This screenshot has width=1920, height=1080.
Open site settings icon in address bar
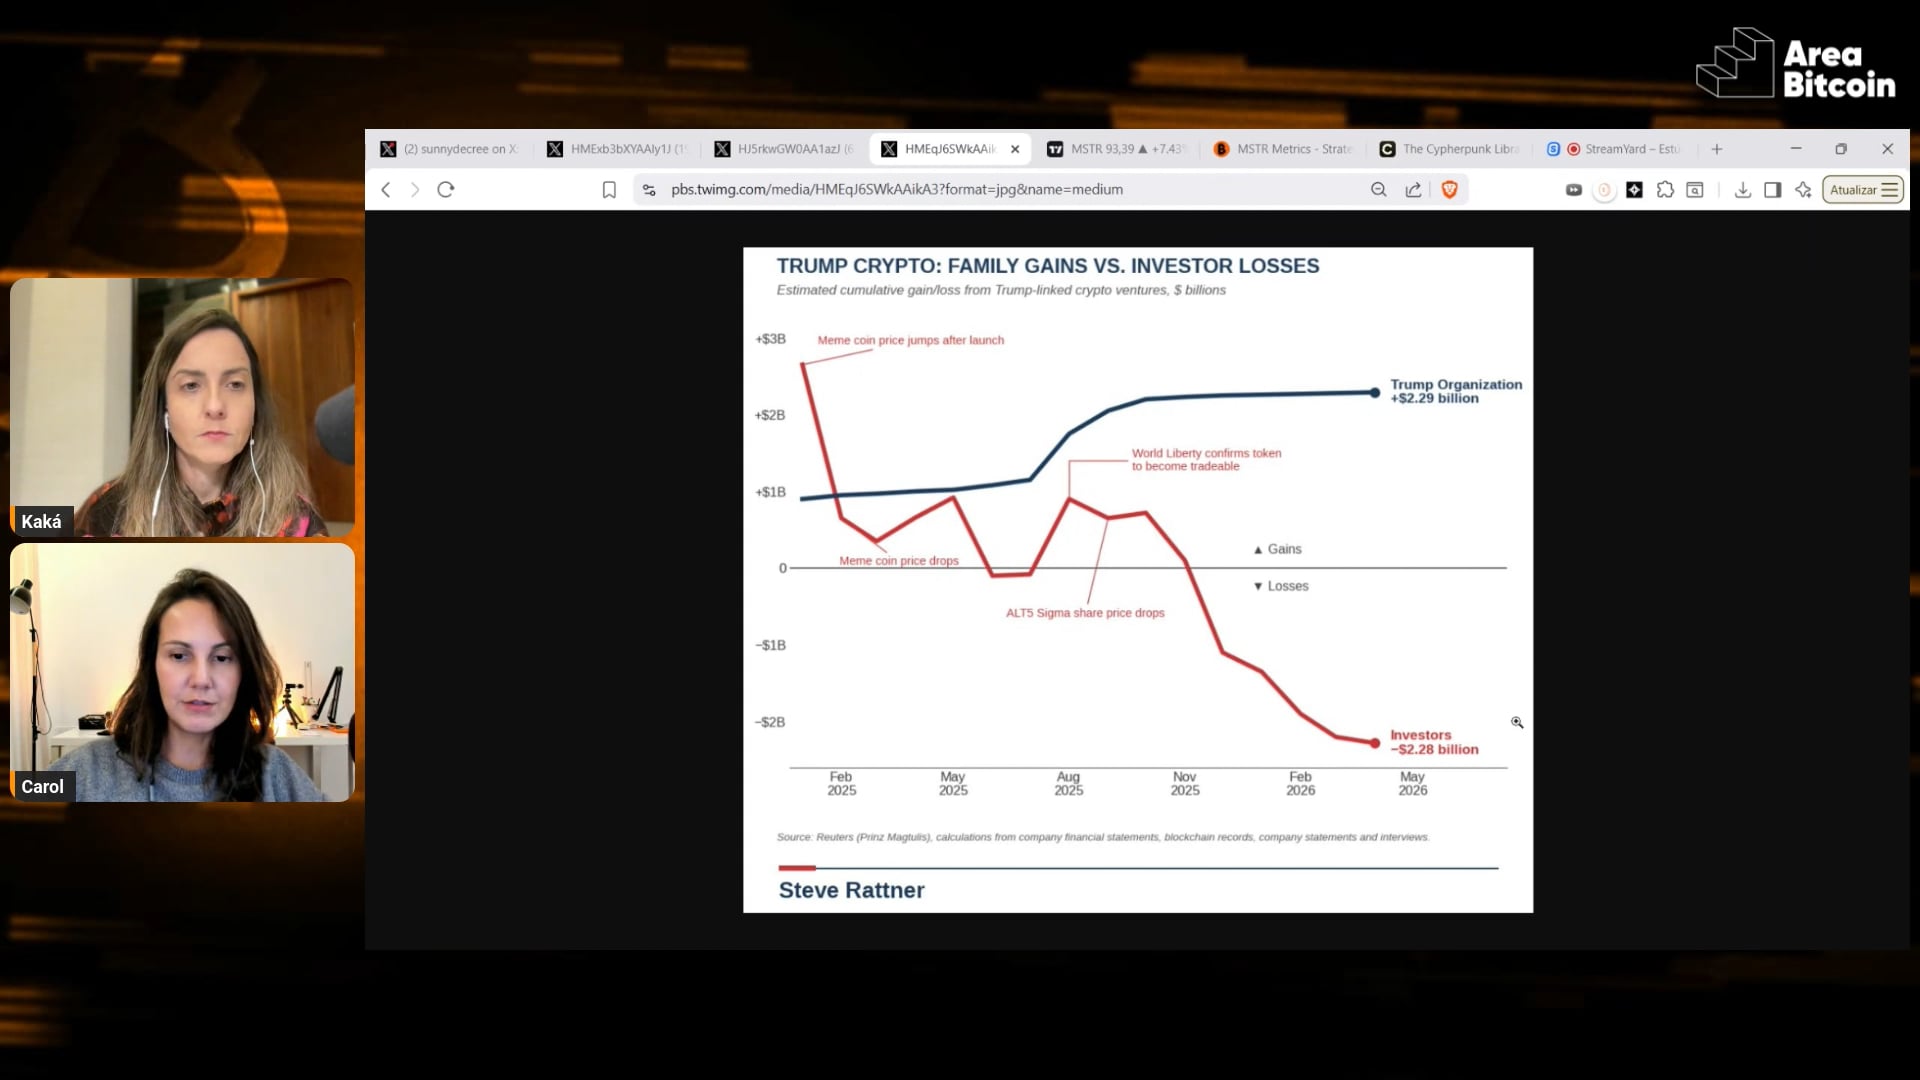tap(649, 190)
